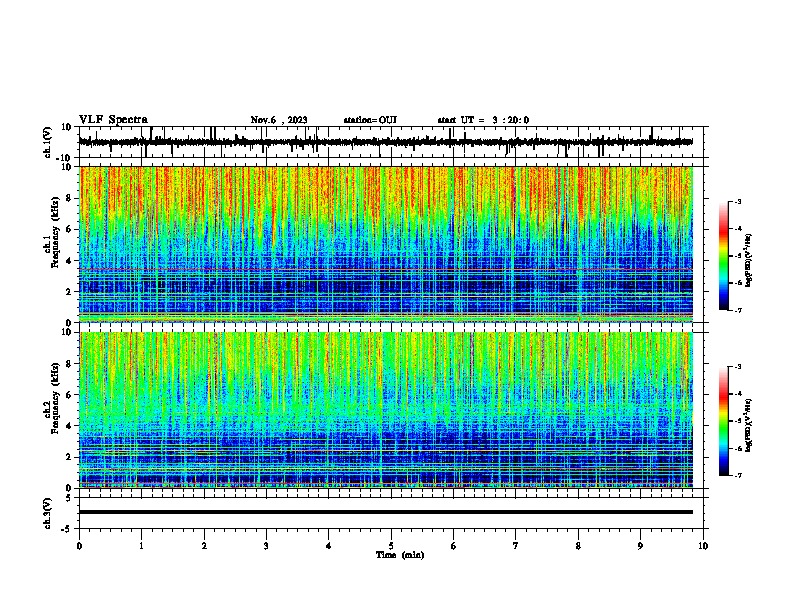
Task: Click the ch.1 spectrogram color bar
Action: pyautogui.click(x=724, y=256)
